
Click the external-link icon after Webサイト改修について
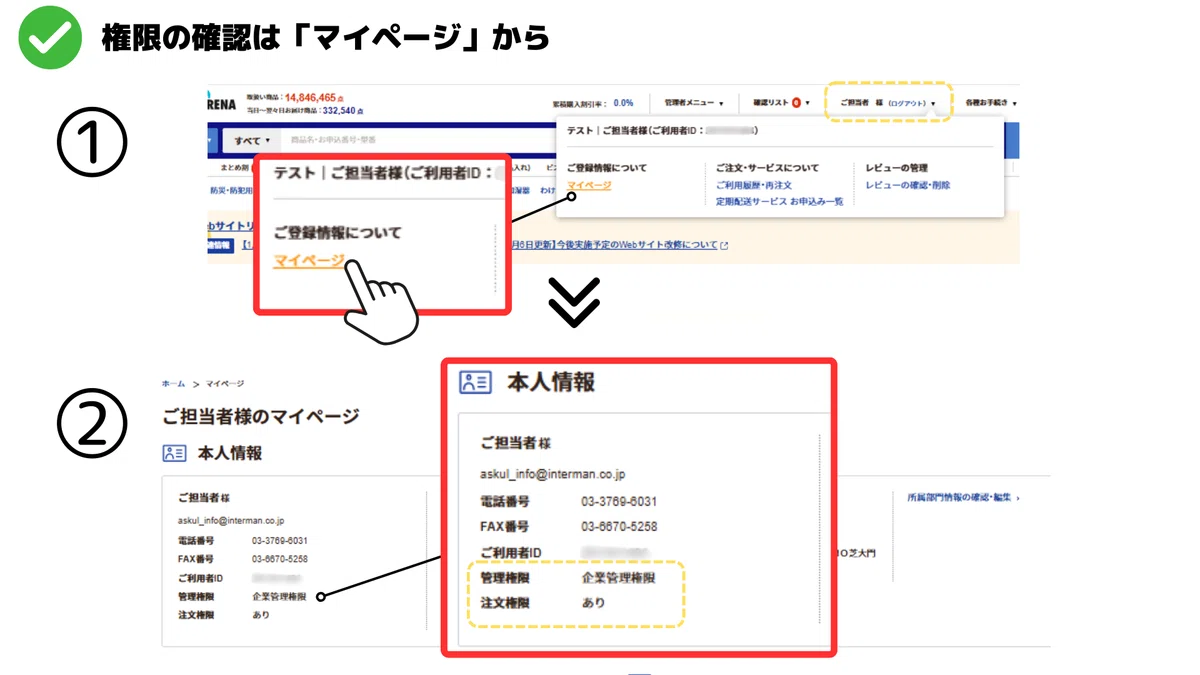tap(724, 245)
